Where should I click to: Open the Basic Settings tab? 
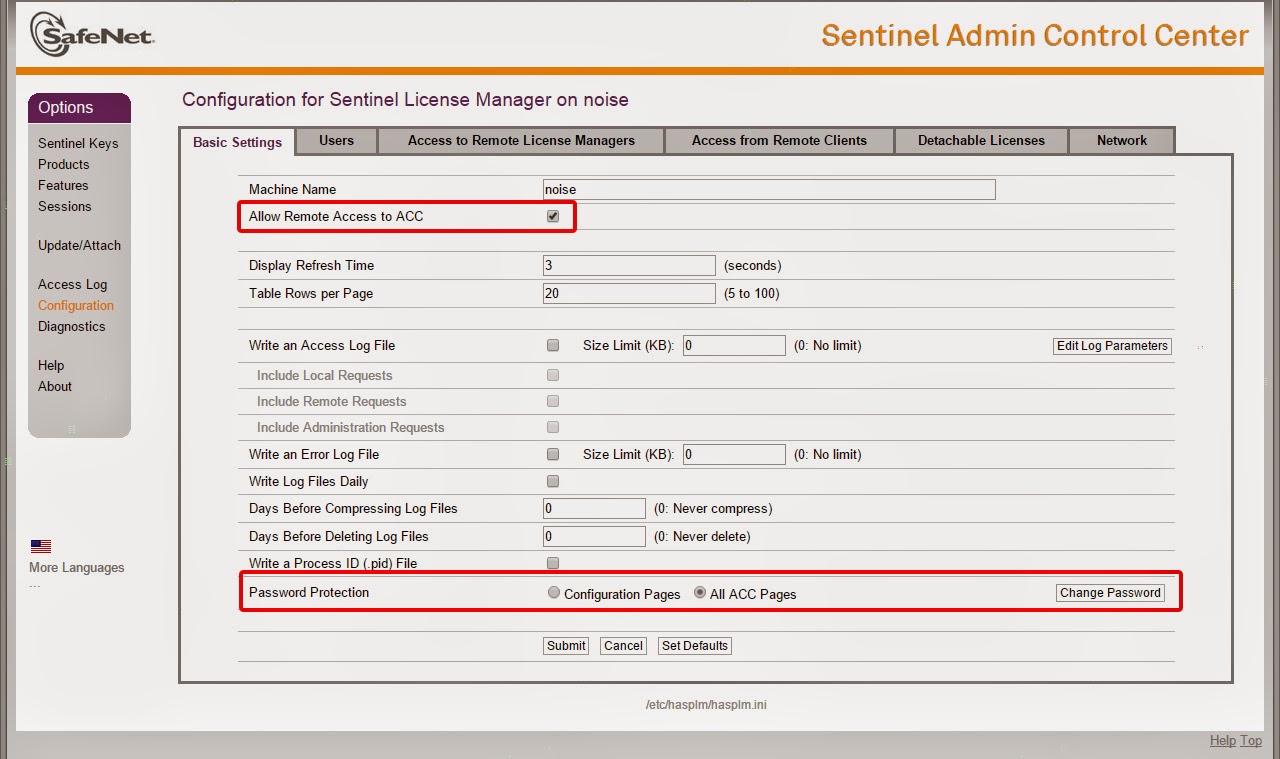tap(237, 142)
